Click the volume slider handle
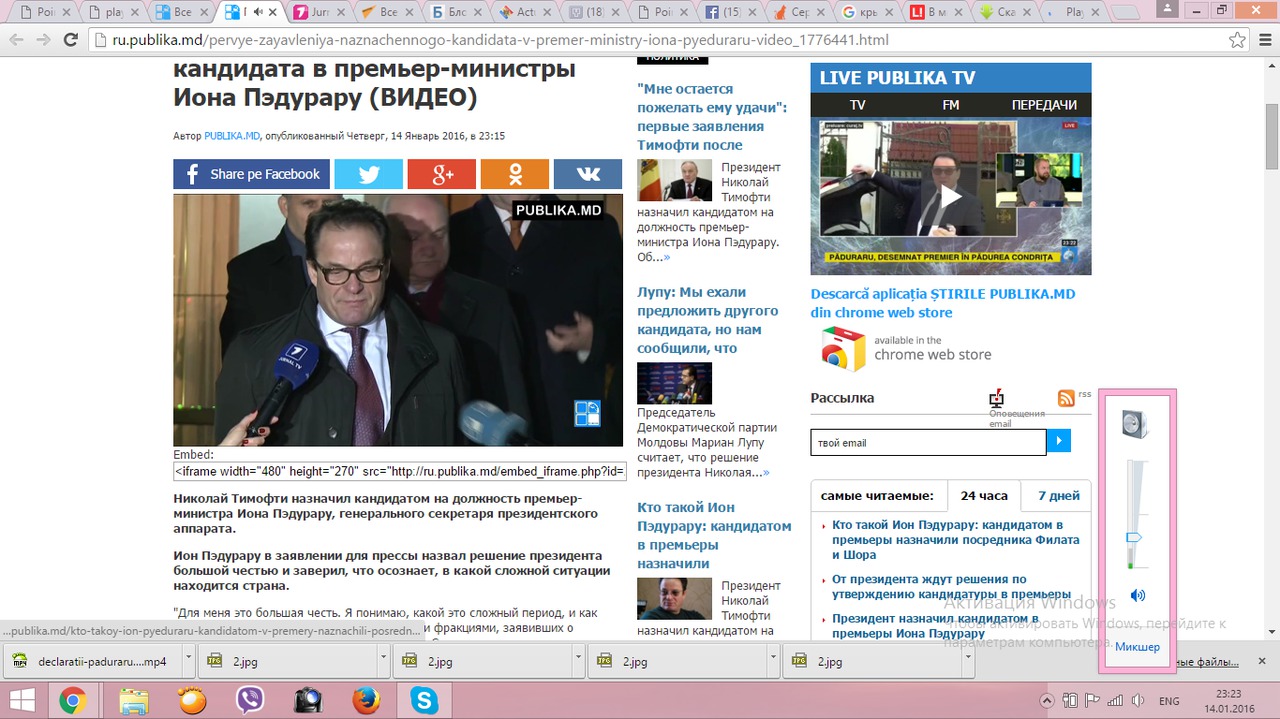Image resolution: width=1280 pixels, height=719 pixels. click(1134, 537)
